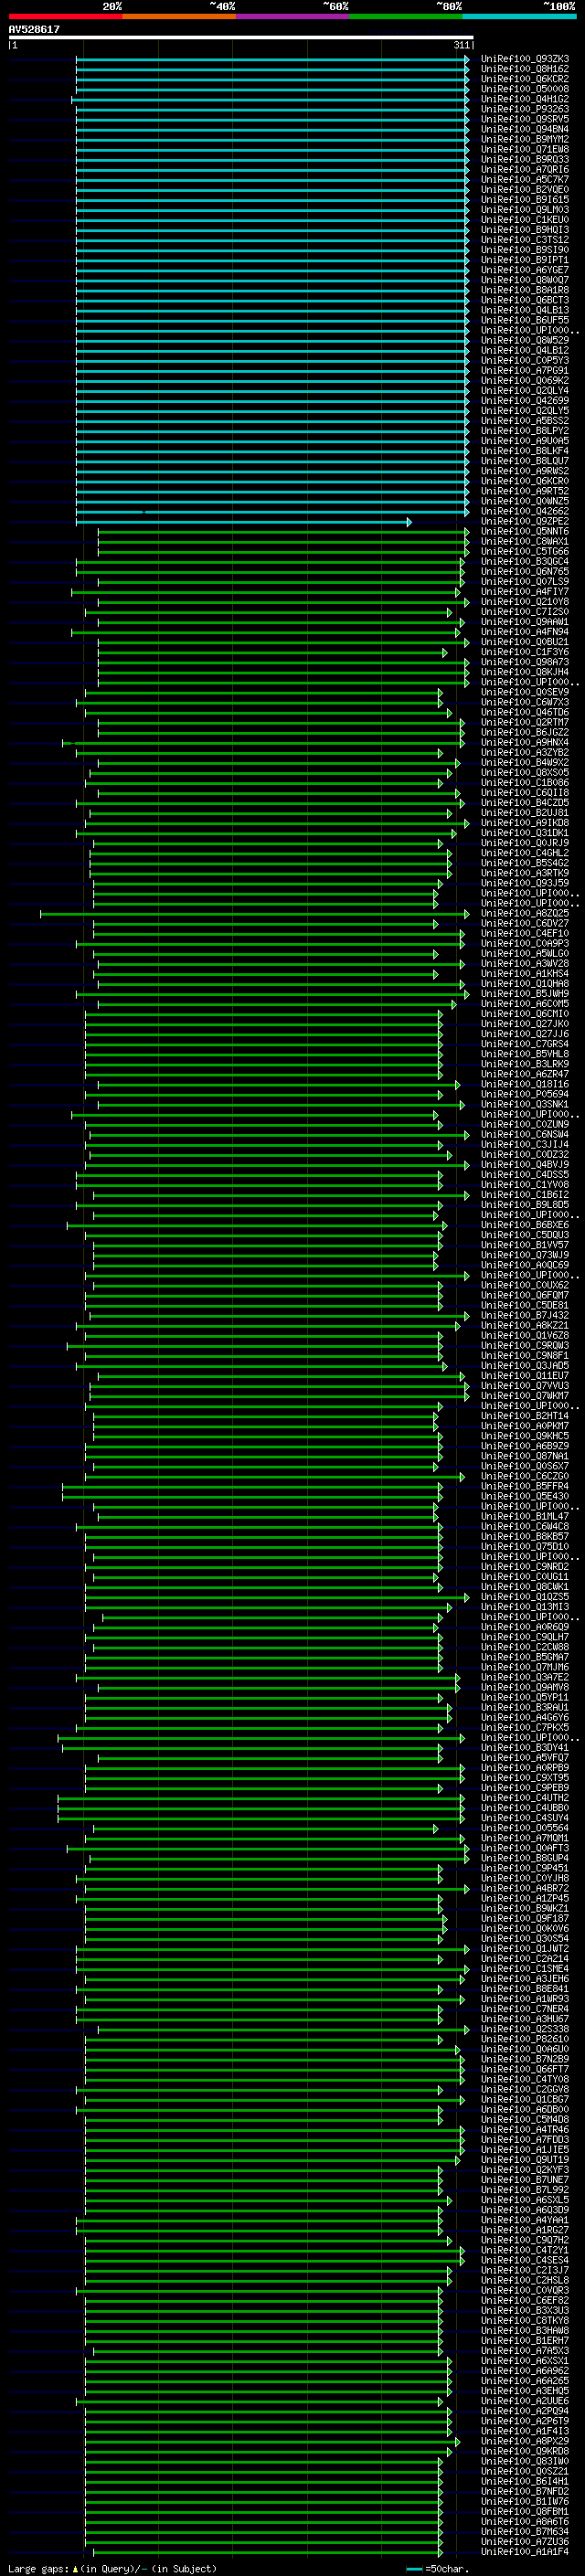This screenshot has height=2576, width=585.
Task: Click hit label UniRef100_A4TR46
Action: [525, 2129]
